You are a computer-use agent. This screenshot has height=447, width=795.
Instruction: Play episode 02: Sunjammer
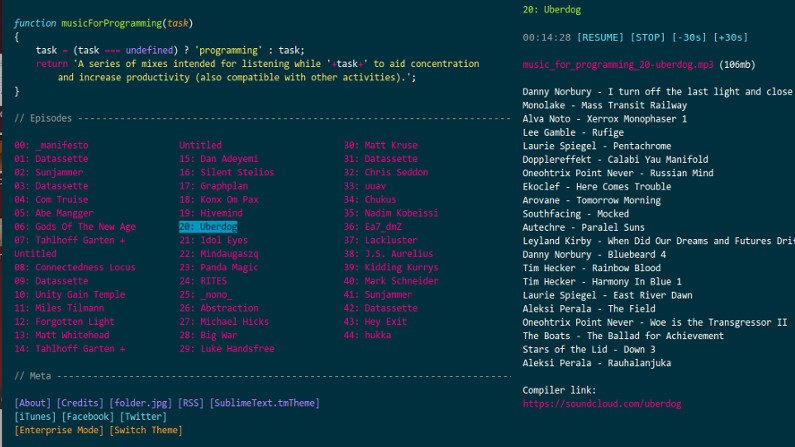coord(49,172)
